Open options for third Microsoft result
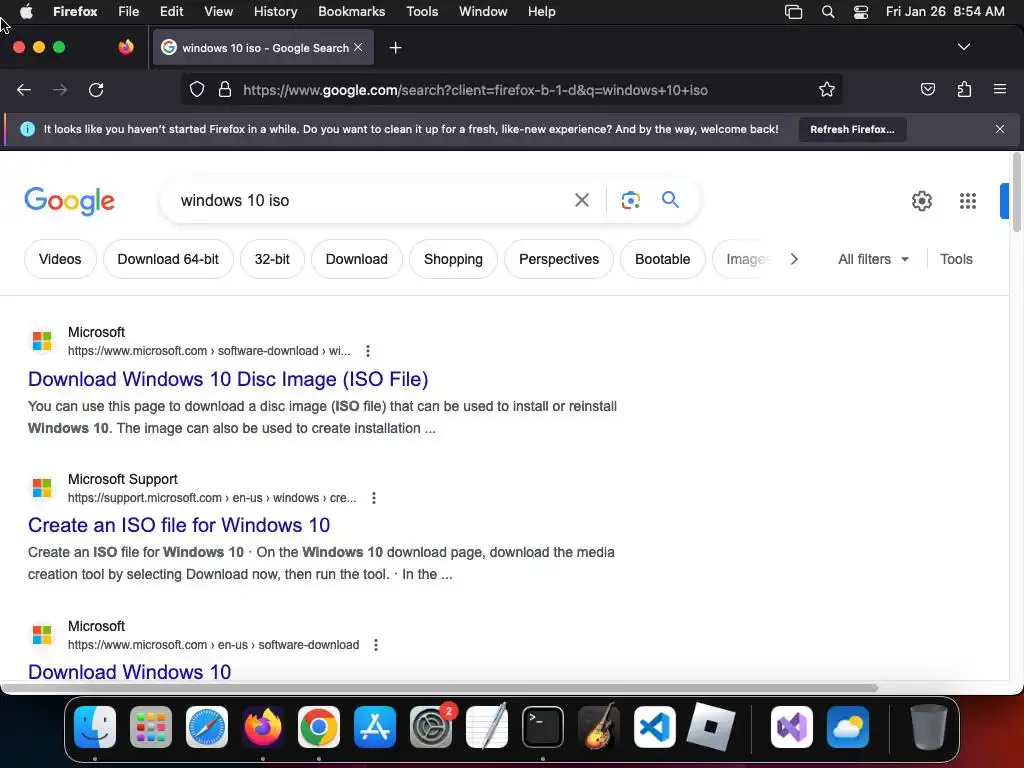The height and width of the screenshot is (768, 1024). pos(376,645)
